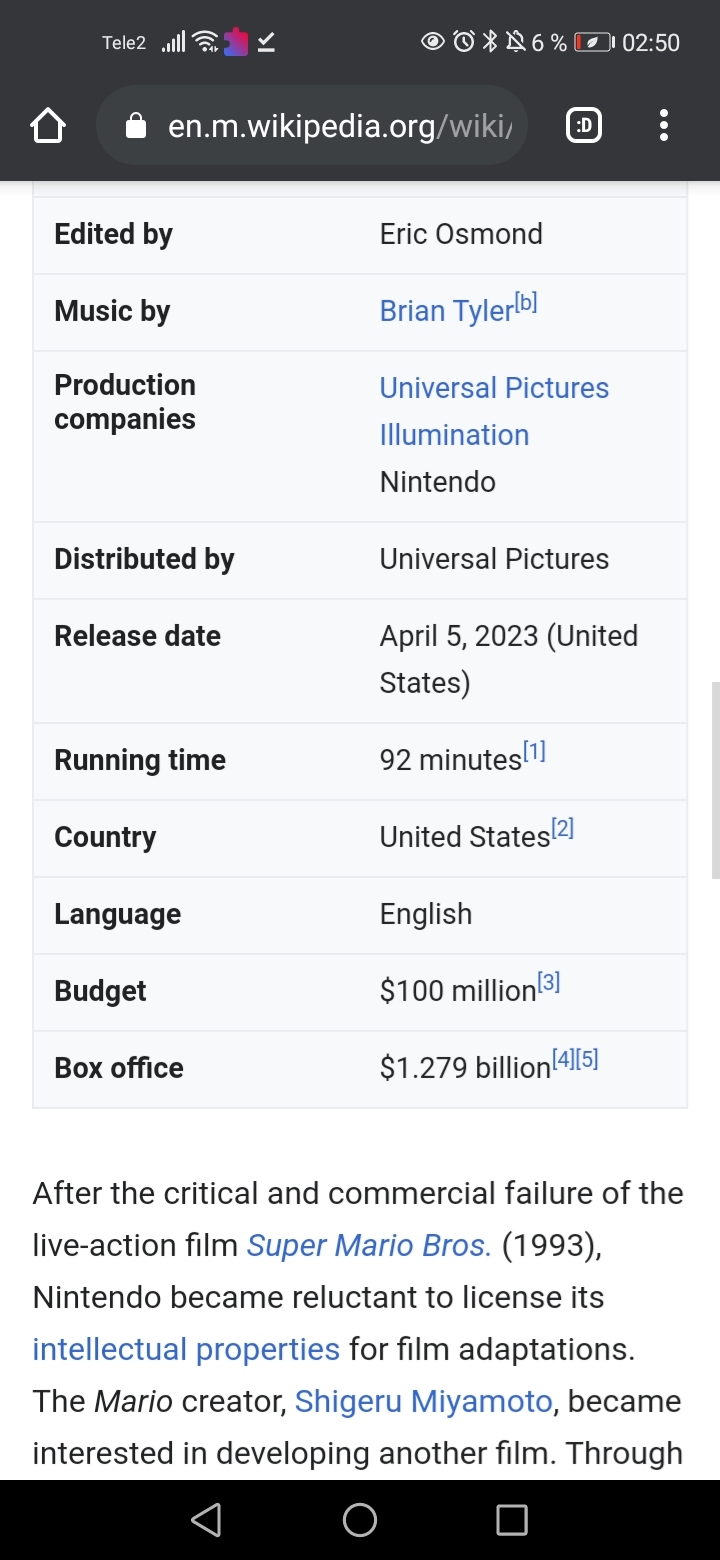Tap the Wi-Fi status icon

205,42
